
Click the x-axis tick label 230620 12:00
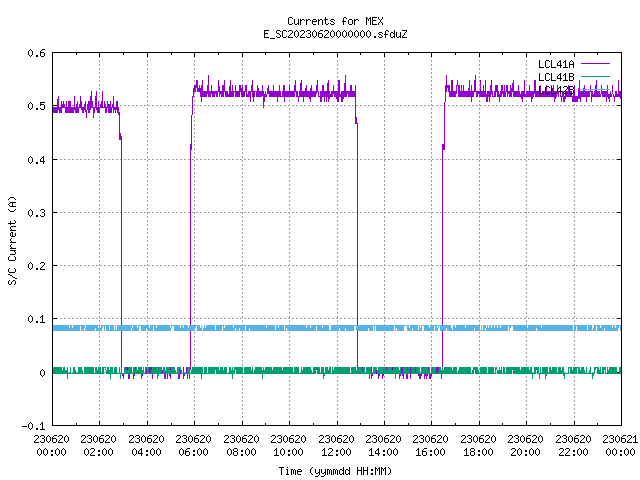pos(336,446)
